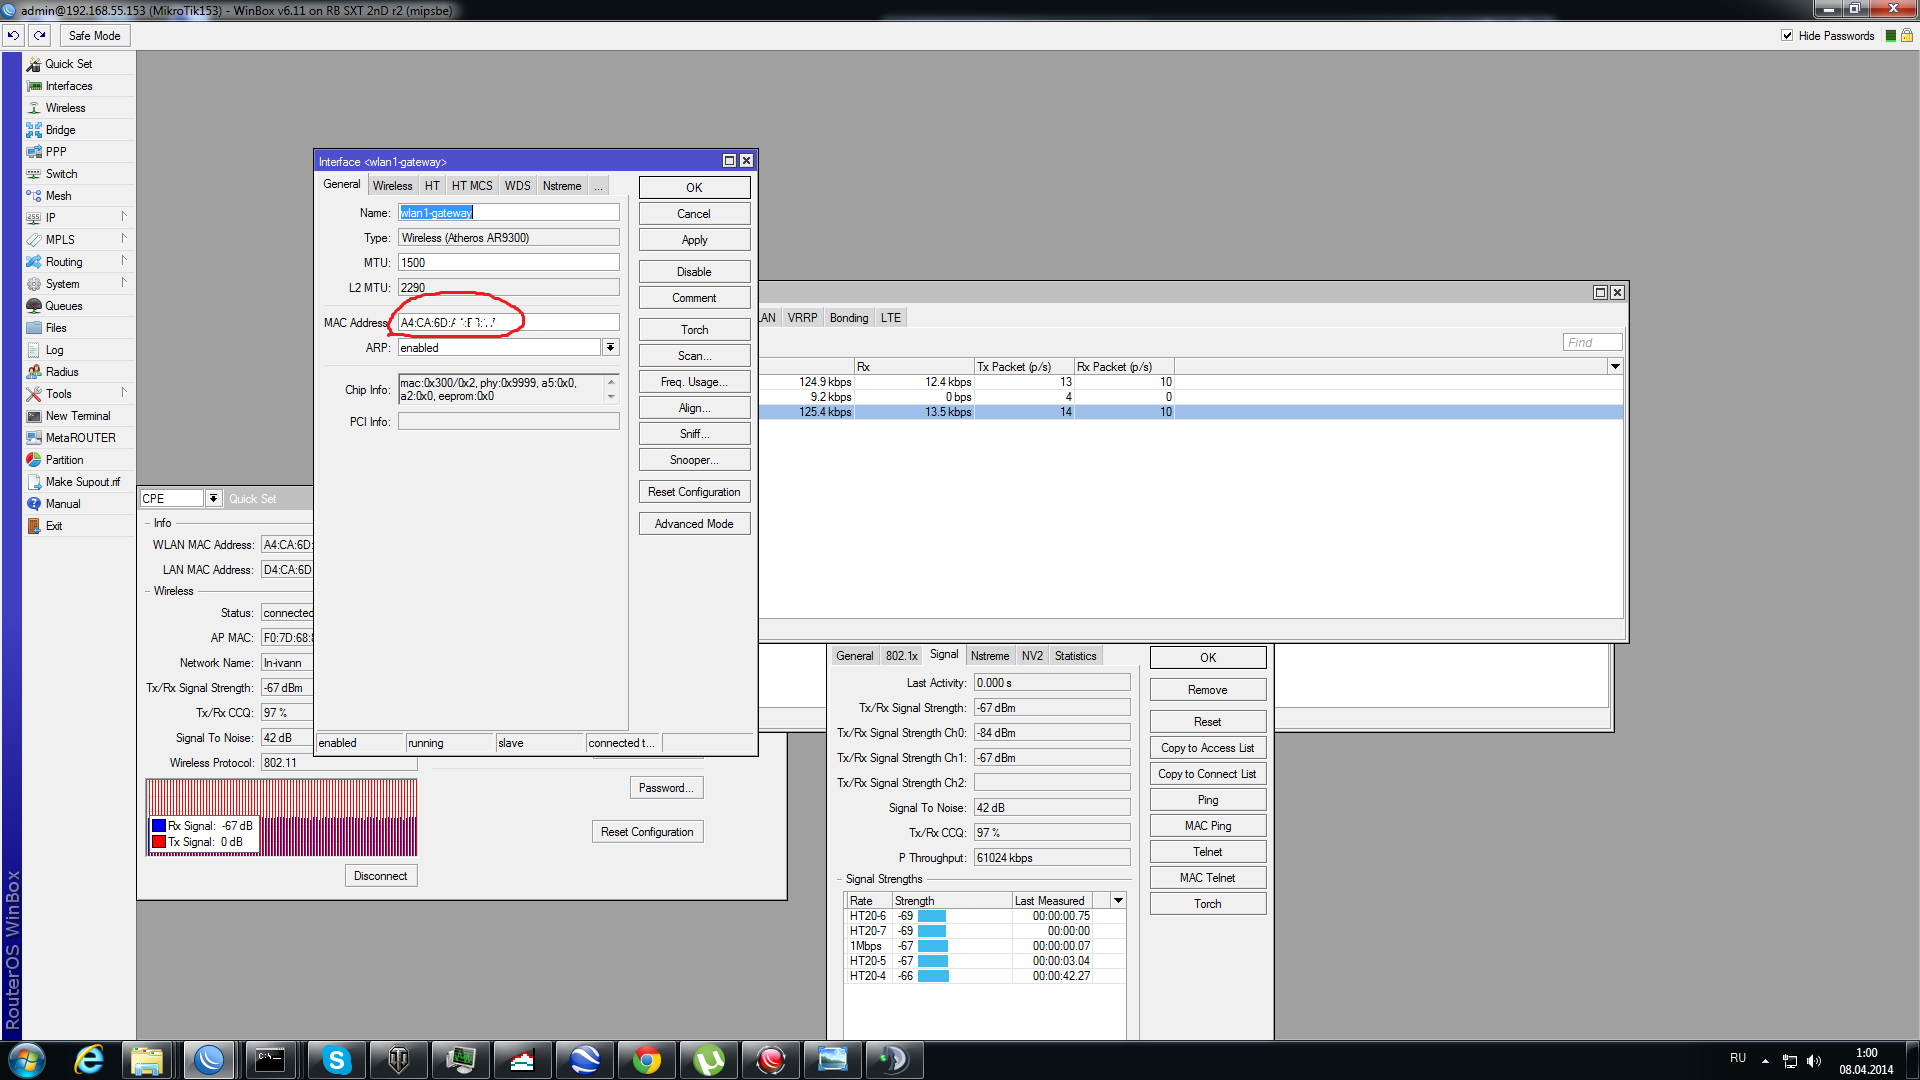This screenshot has width=1920, height=1080.
Task: Open the Partition sidebar item
Action: (x=64, y=460)
